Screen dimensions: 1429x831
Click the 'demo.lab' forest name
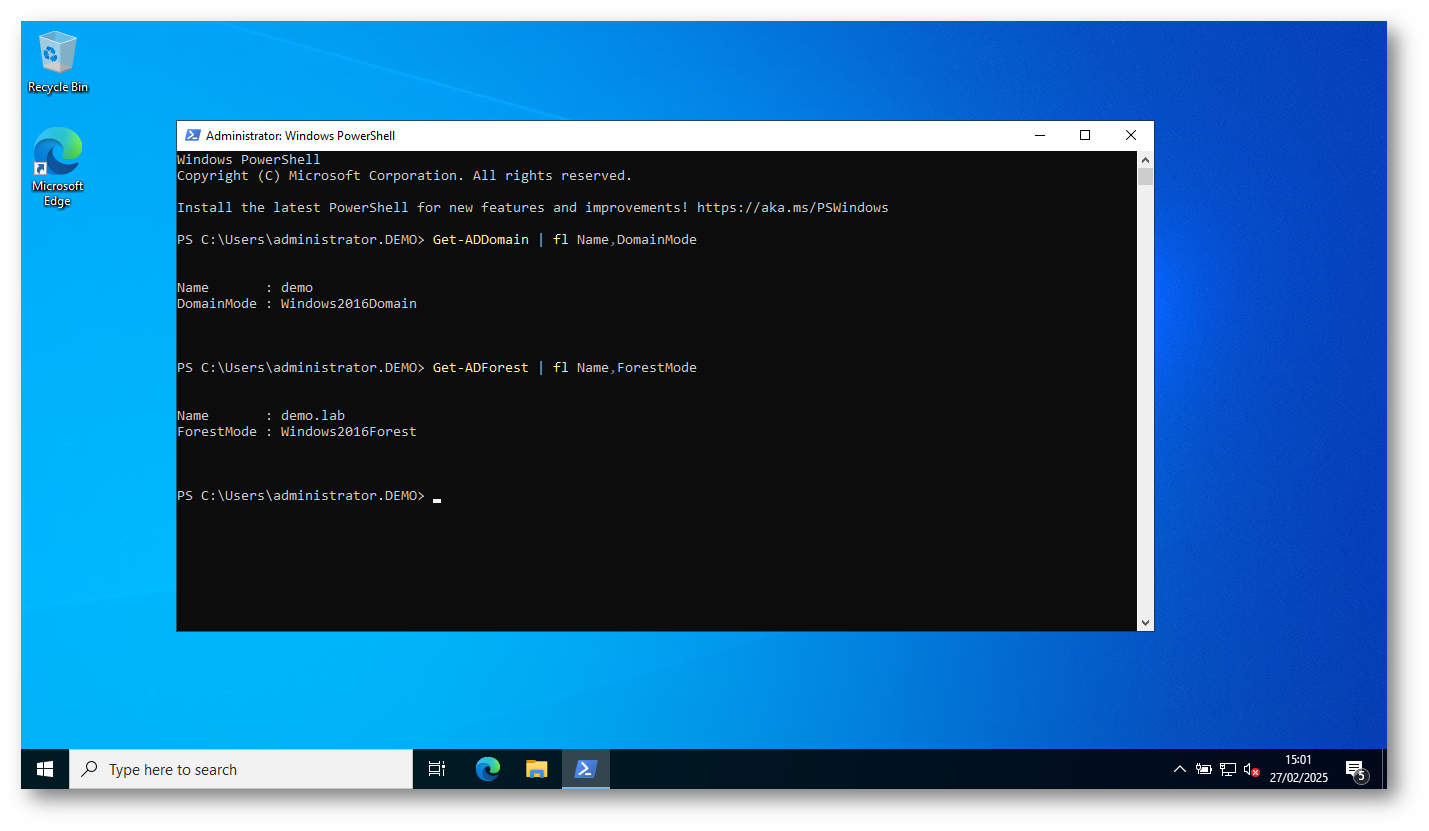(313, 416)
